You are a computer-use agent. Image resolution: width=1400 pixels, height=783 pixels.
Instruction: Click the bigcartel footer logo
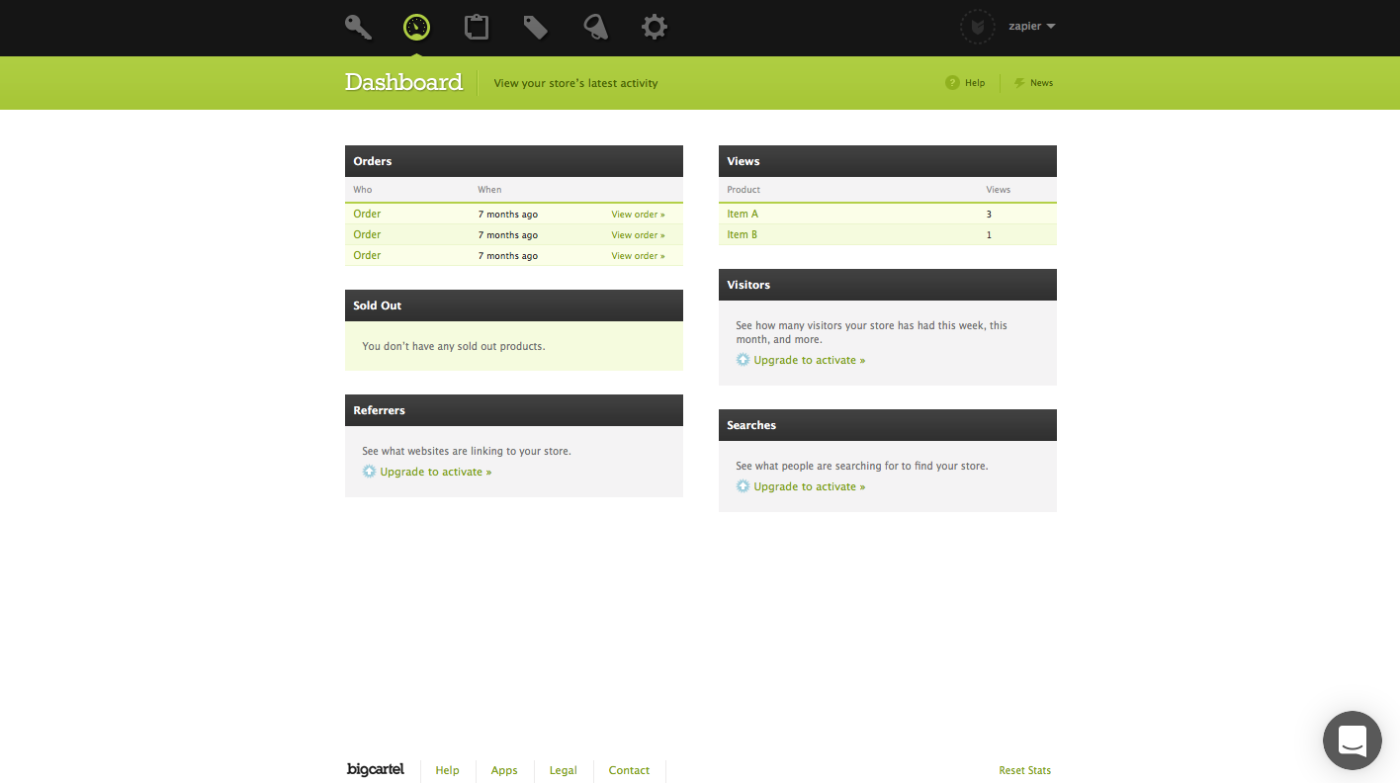[376, 769]
